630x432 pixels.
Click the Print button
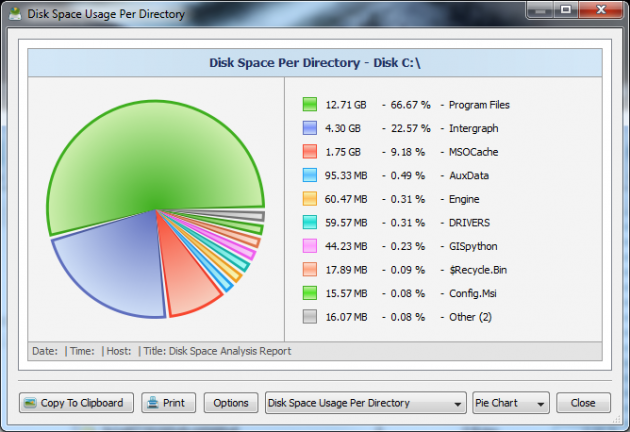click(x=168, y=403)
